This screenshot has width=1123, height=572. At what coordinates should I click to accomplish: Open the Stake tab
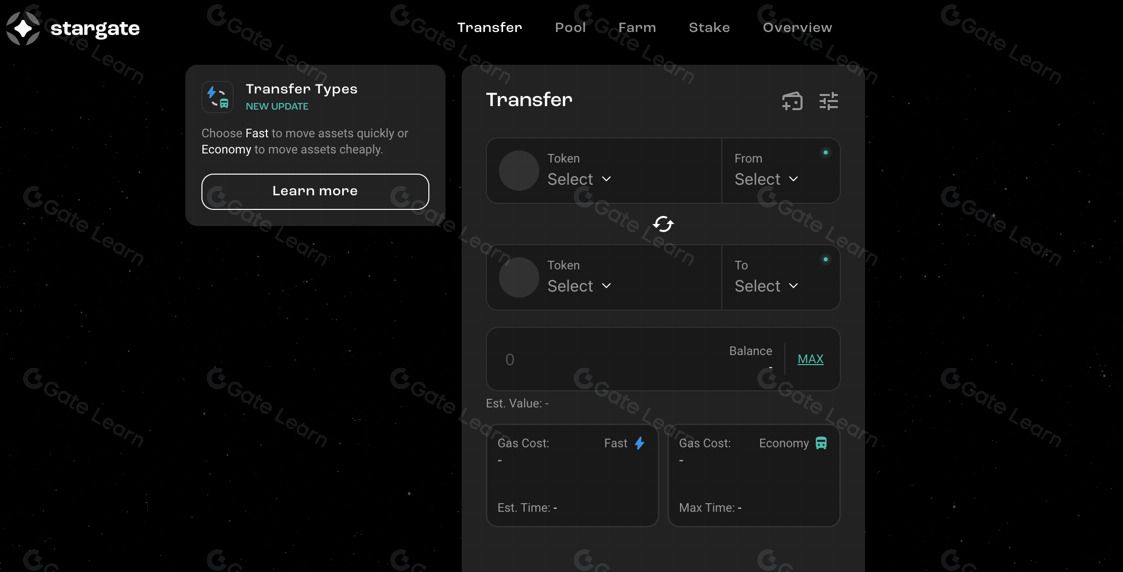(709, 27)
